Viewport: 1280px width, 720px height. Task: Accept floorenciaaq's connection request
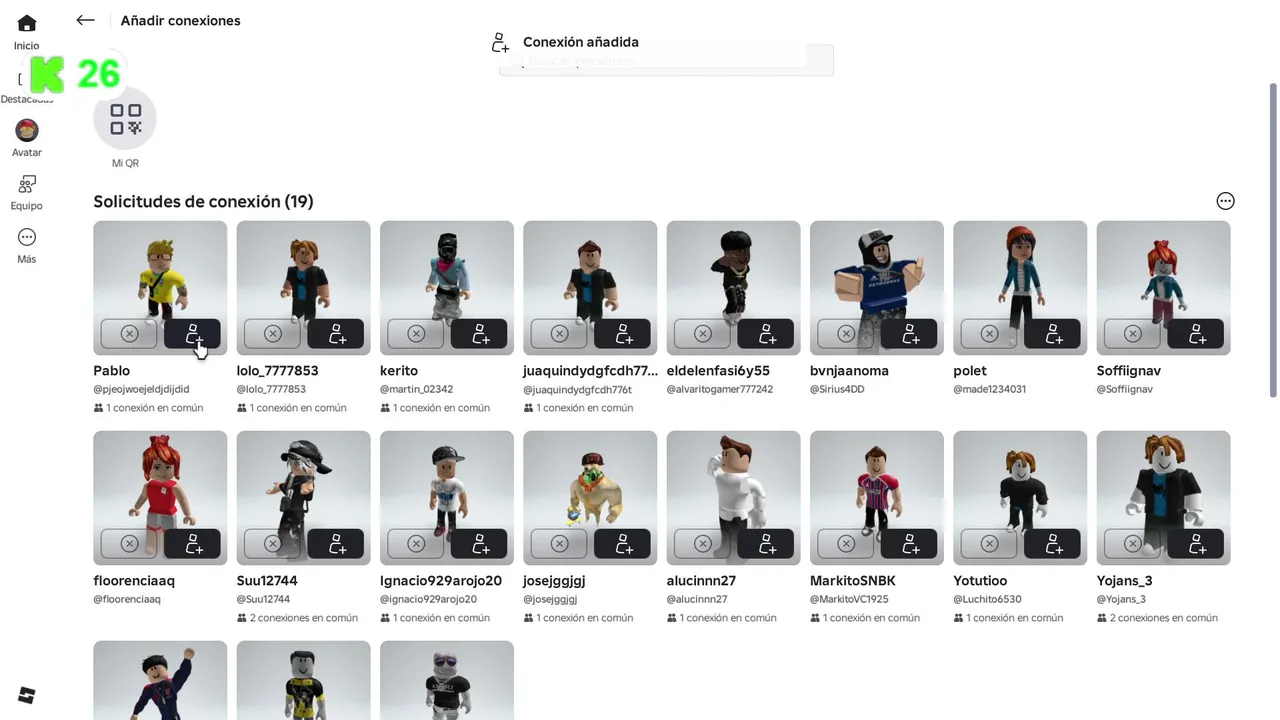(192, 543)
